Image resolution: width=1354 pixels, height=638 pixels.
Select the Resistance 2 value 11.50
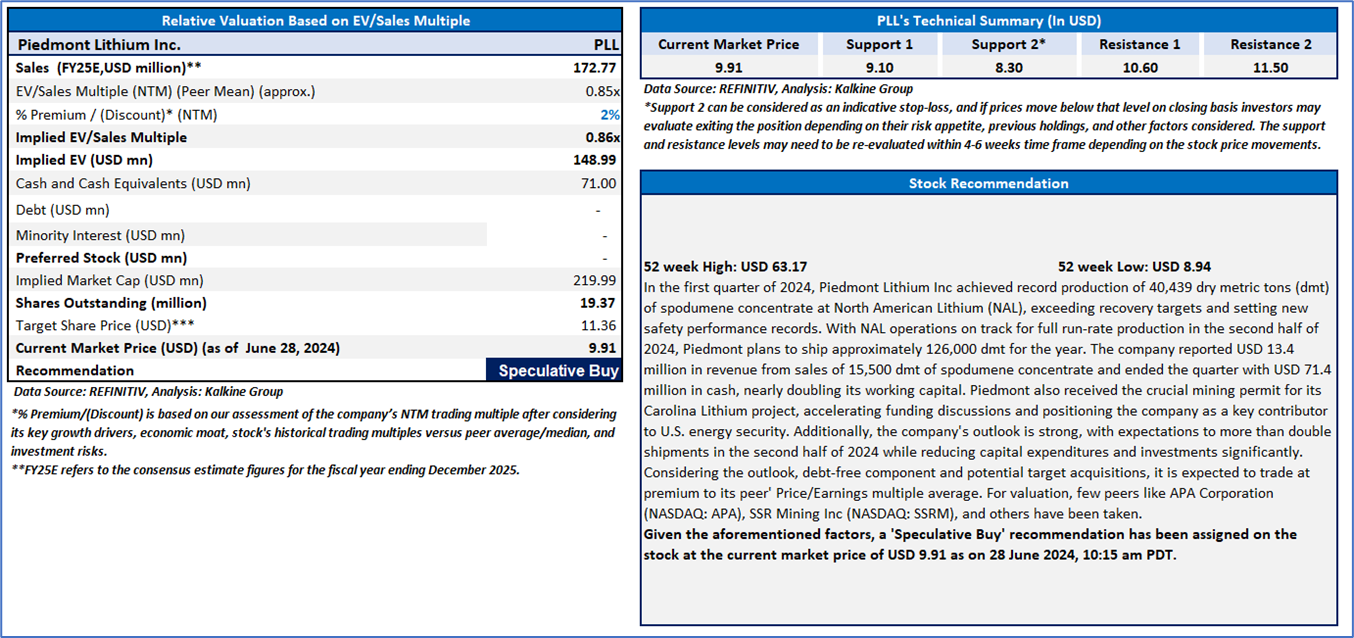1270,68
